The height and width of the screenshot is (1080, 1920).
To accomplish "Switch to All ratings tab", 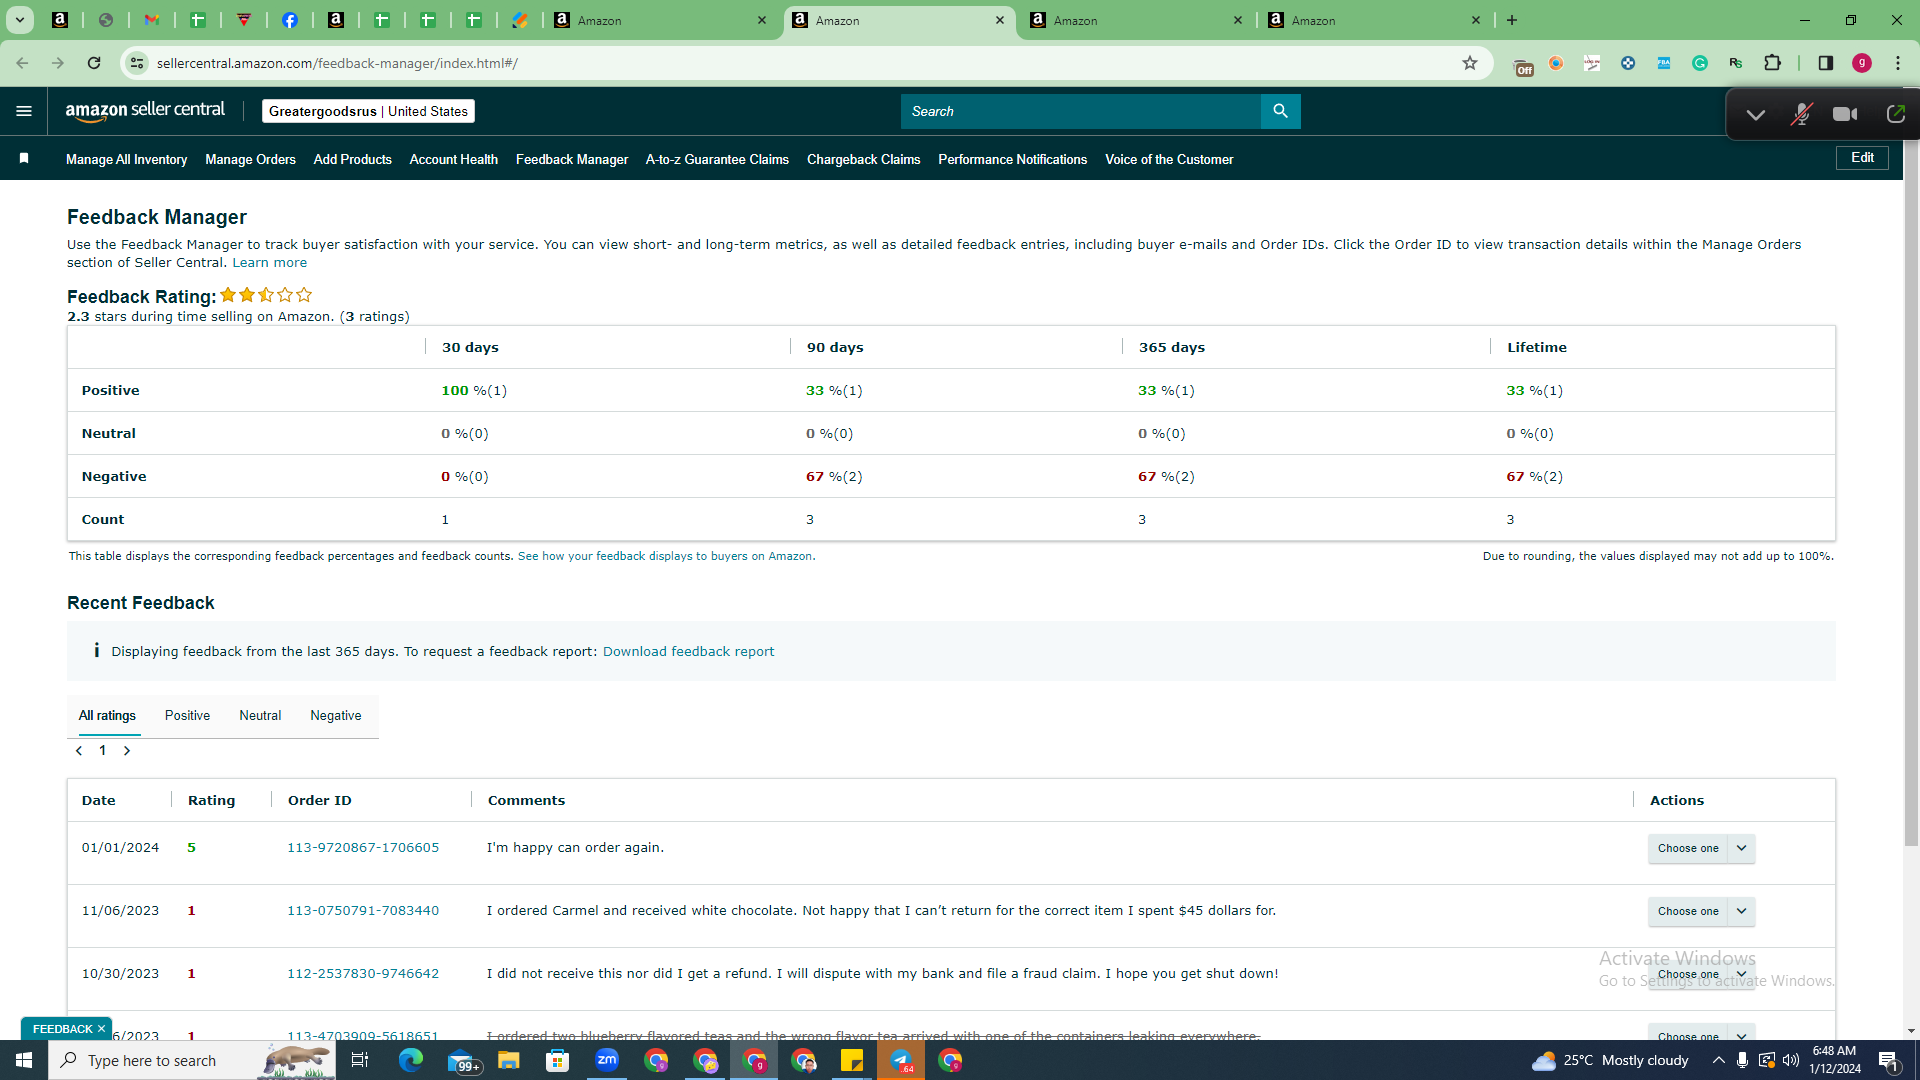I will click(107, 716).
